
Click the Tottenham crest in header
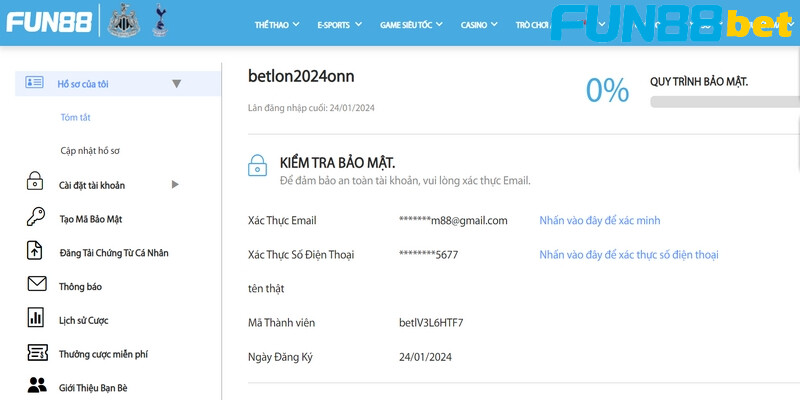click(x=160, y=20)
